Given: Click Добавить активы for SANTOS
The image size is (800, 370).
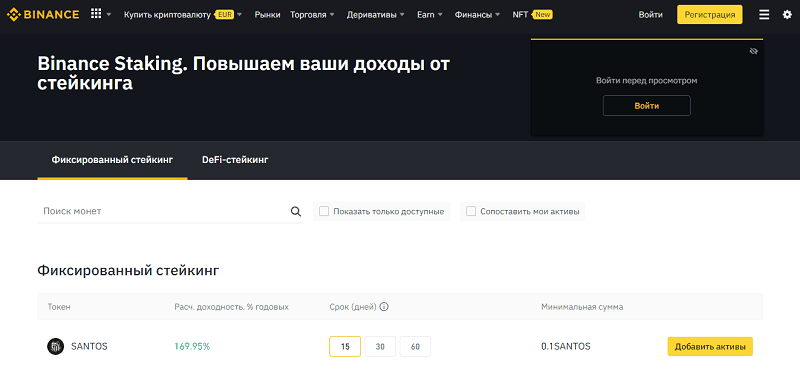Looking at the screenshot, I should click(710, 347).
